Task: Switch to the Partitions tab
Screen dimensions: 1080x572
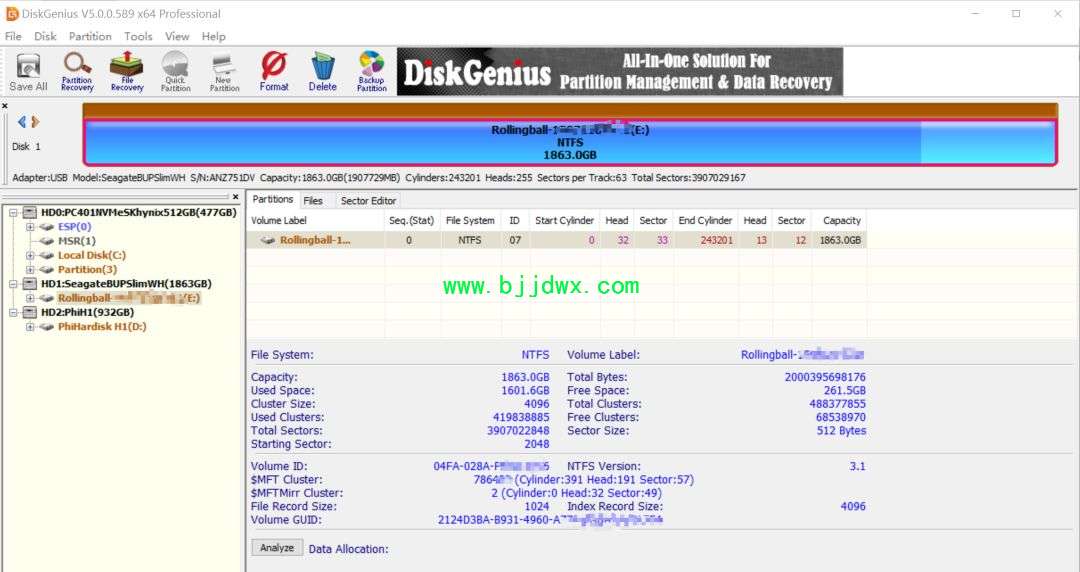Action: [x=273, y=200]
